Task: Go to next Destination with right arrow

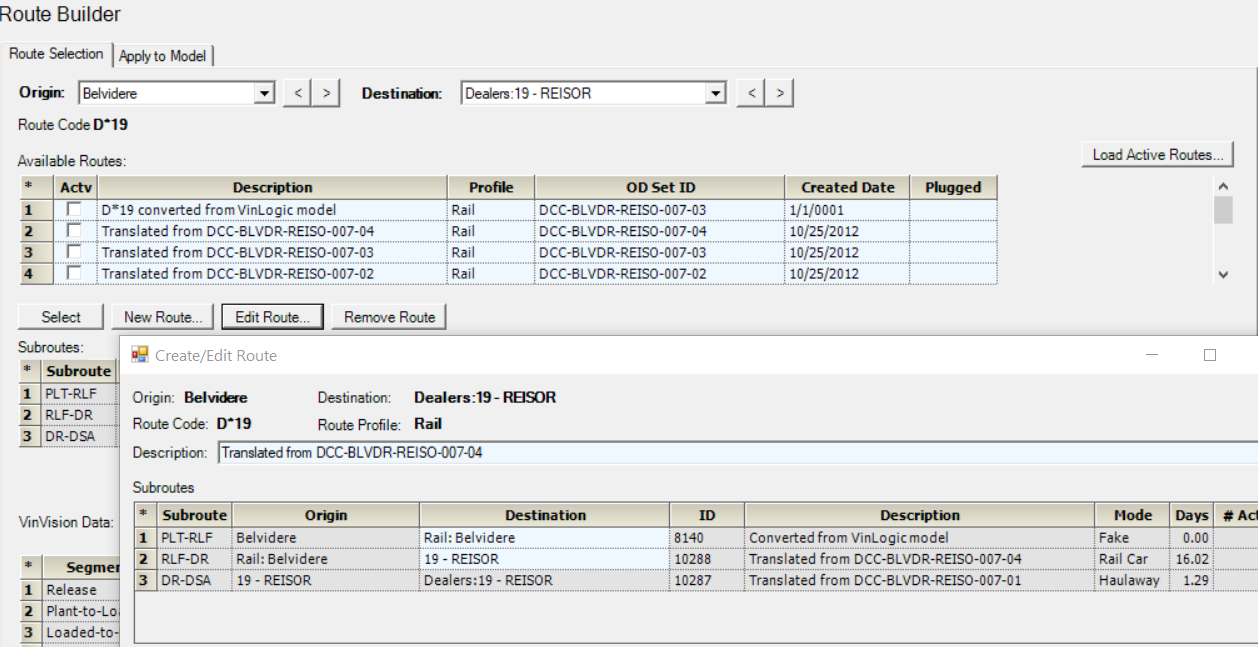Action: click(x=780, y=93)
